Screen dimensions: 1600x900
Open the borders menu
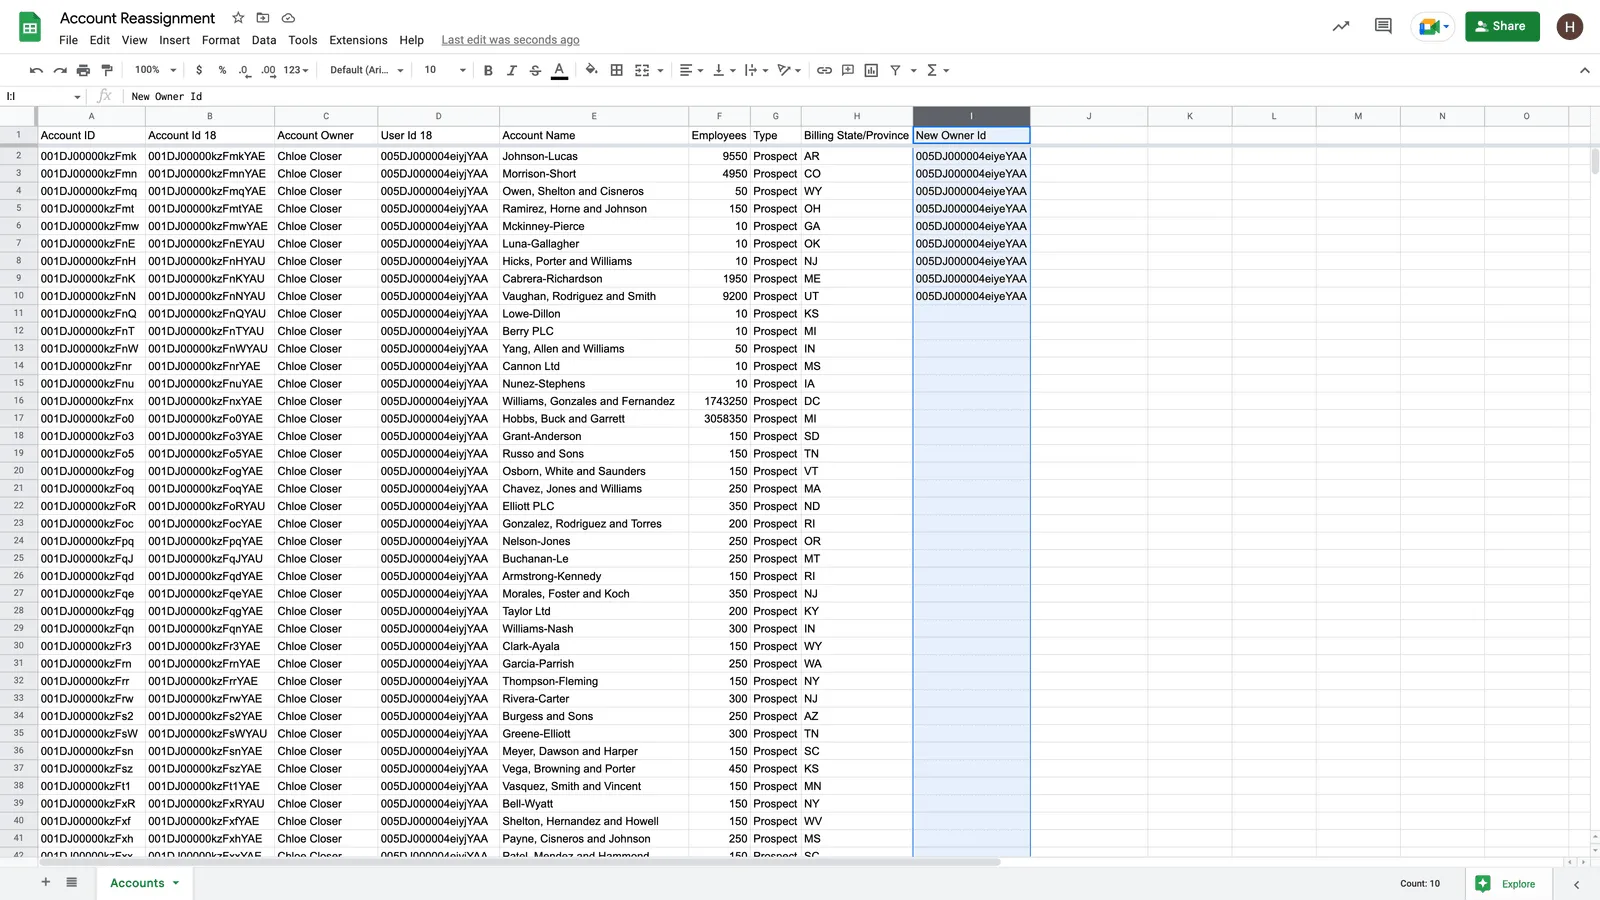pyautogui.click(x=617, y=70)
